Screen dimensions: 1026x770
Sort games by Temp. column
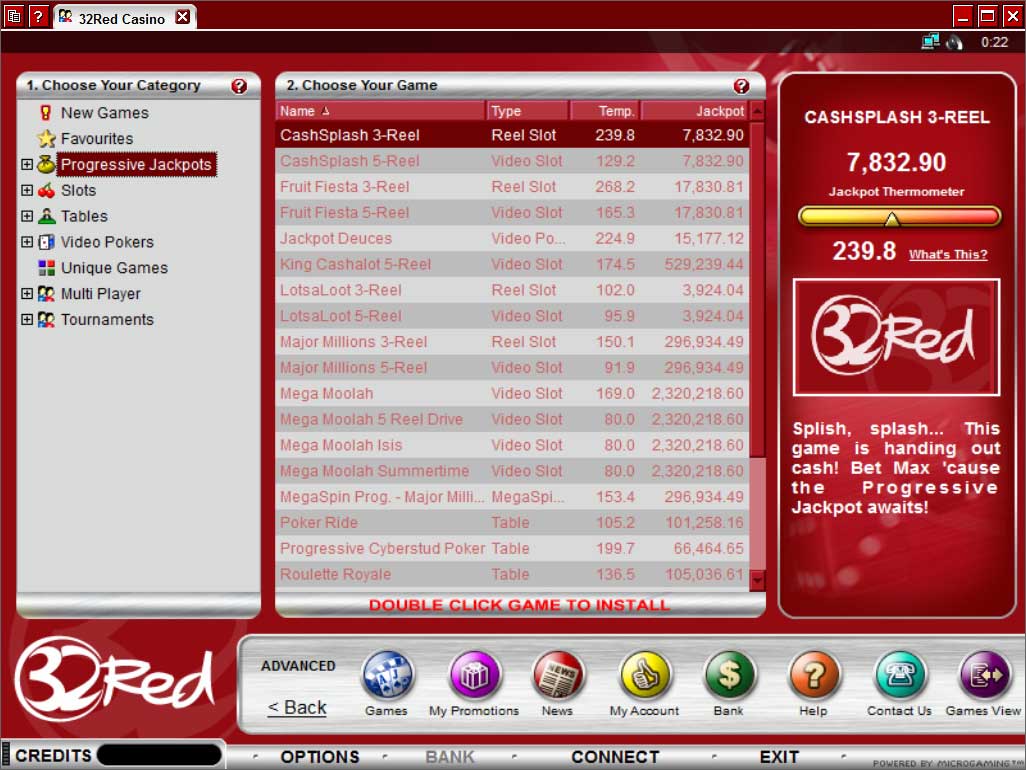tap(605, 111)
